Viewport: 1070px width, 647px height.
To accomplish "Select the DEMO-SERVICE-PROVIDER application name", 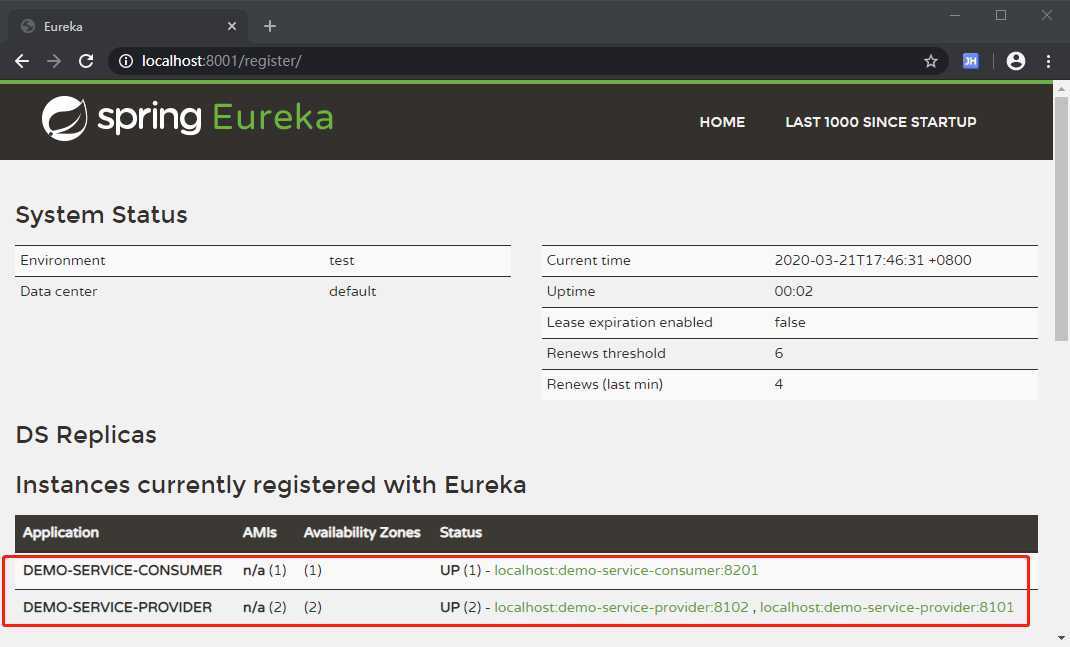I will click(117, 607).
